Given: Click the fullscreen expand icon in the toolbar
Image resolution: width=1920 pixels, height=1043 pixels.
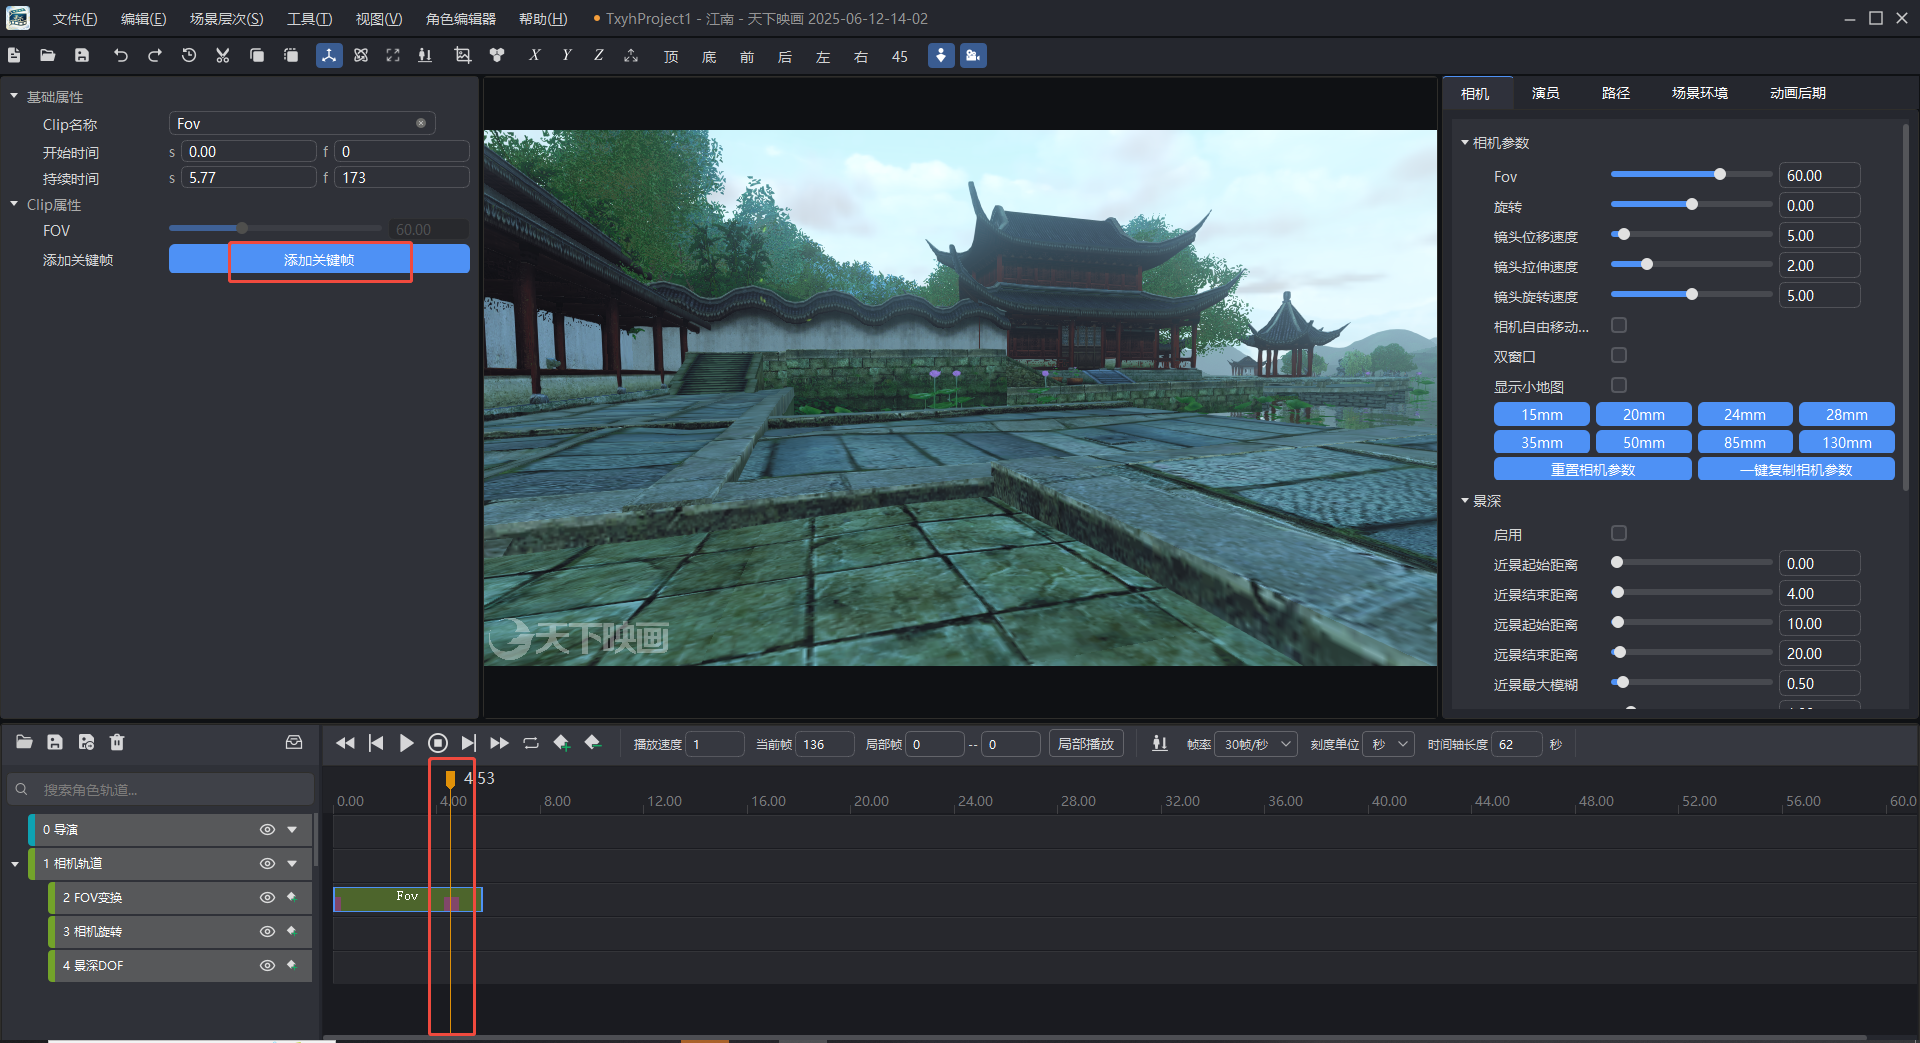Looking at the screenshot, I should coord(393,56).
